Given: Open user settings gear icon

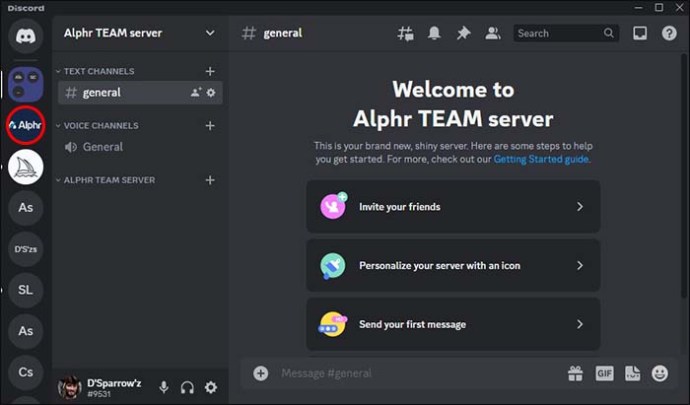Looking at the screenshot, I should tap(210, 387).
